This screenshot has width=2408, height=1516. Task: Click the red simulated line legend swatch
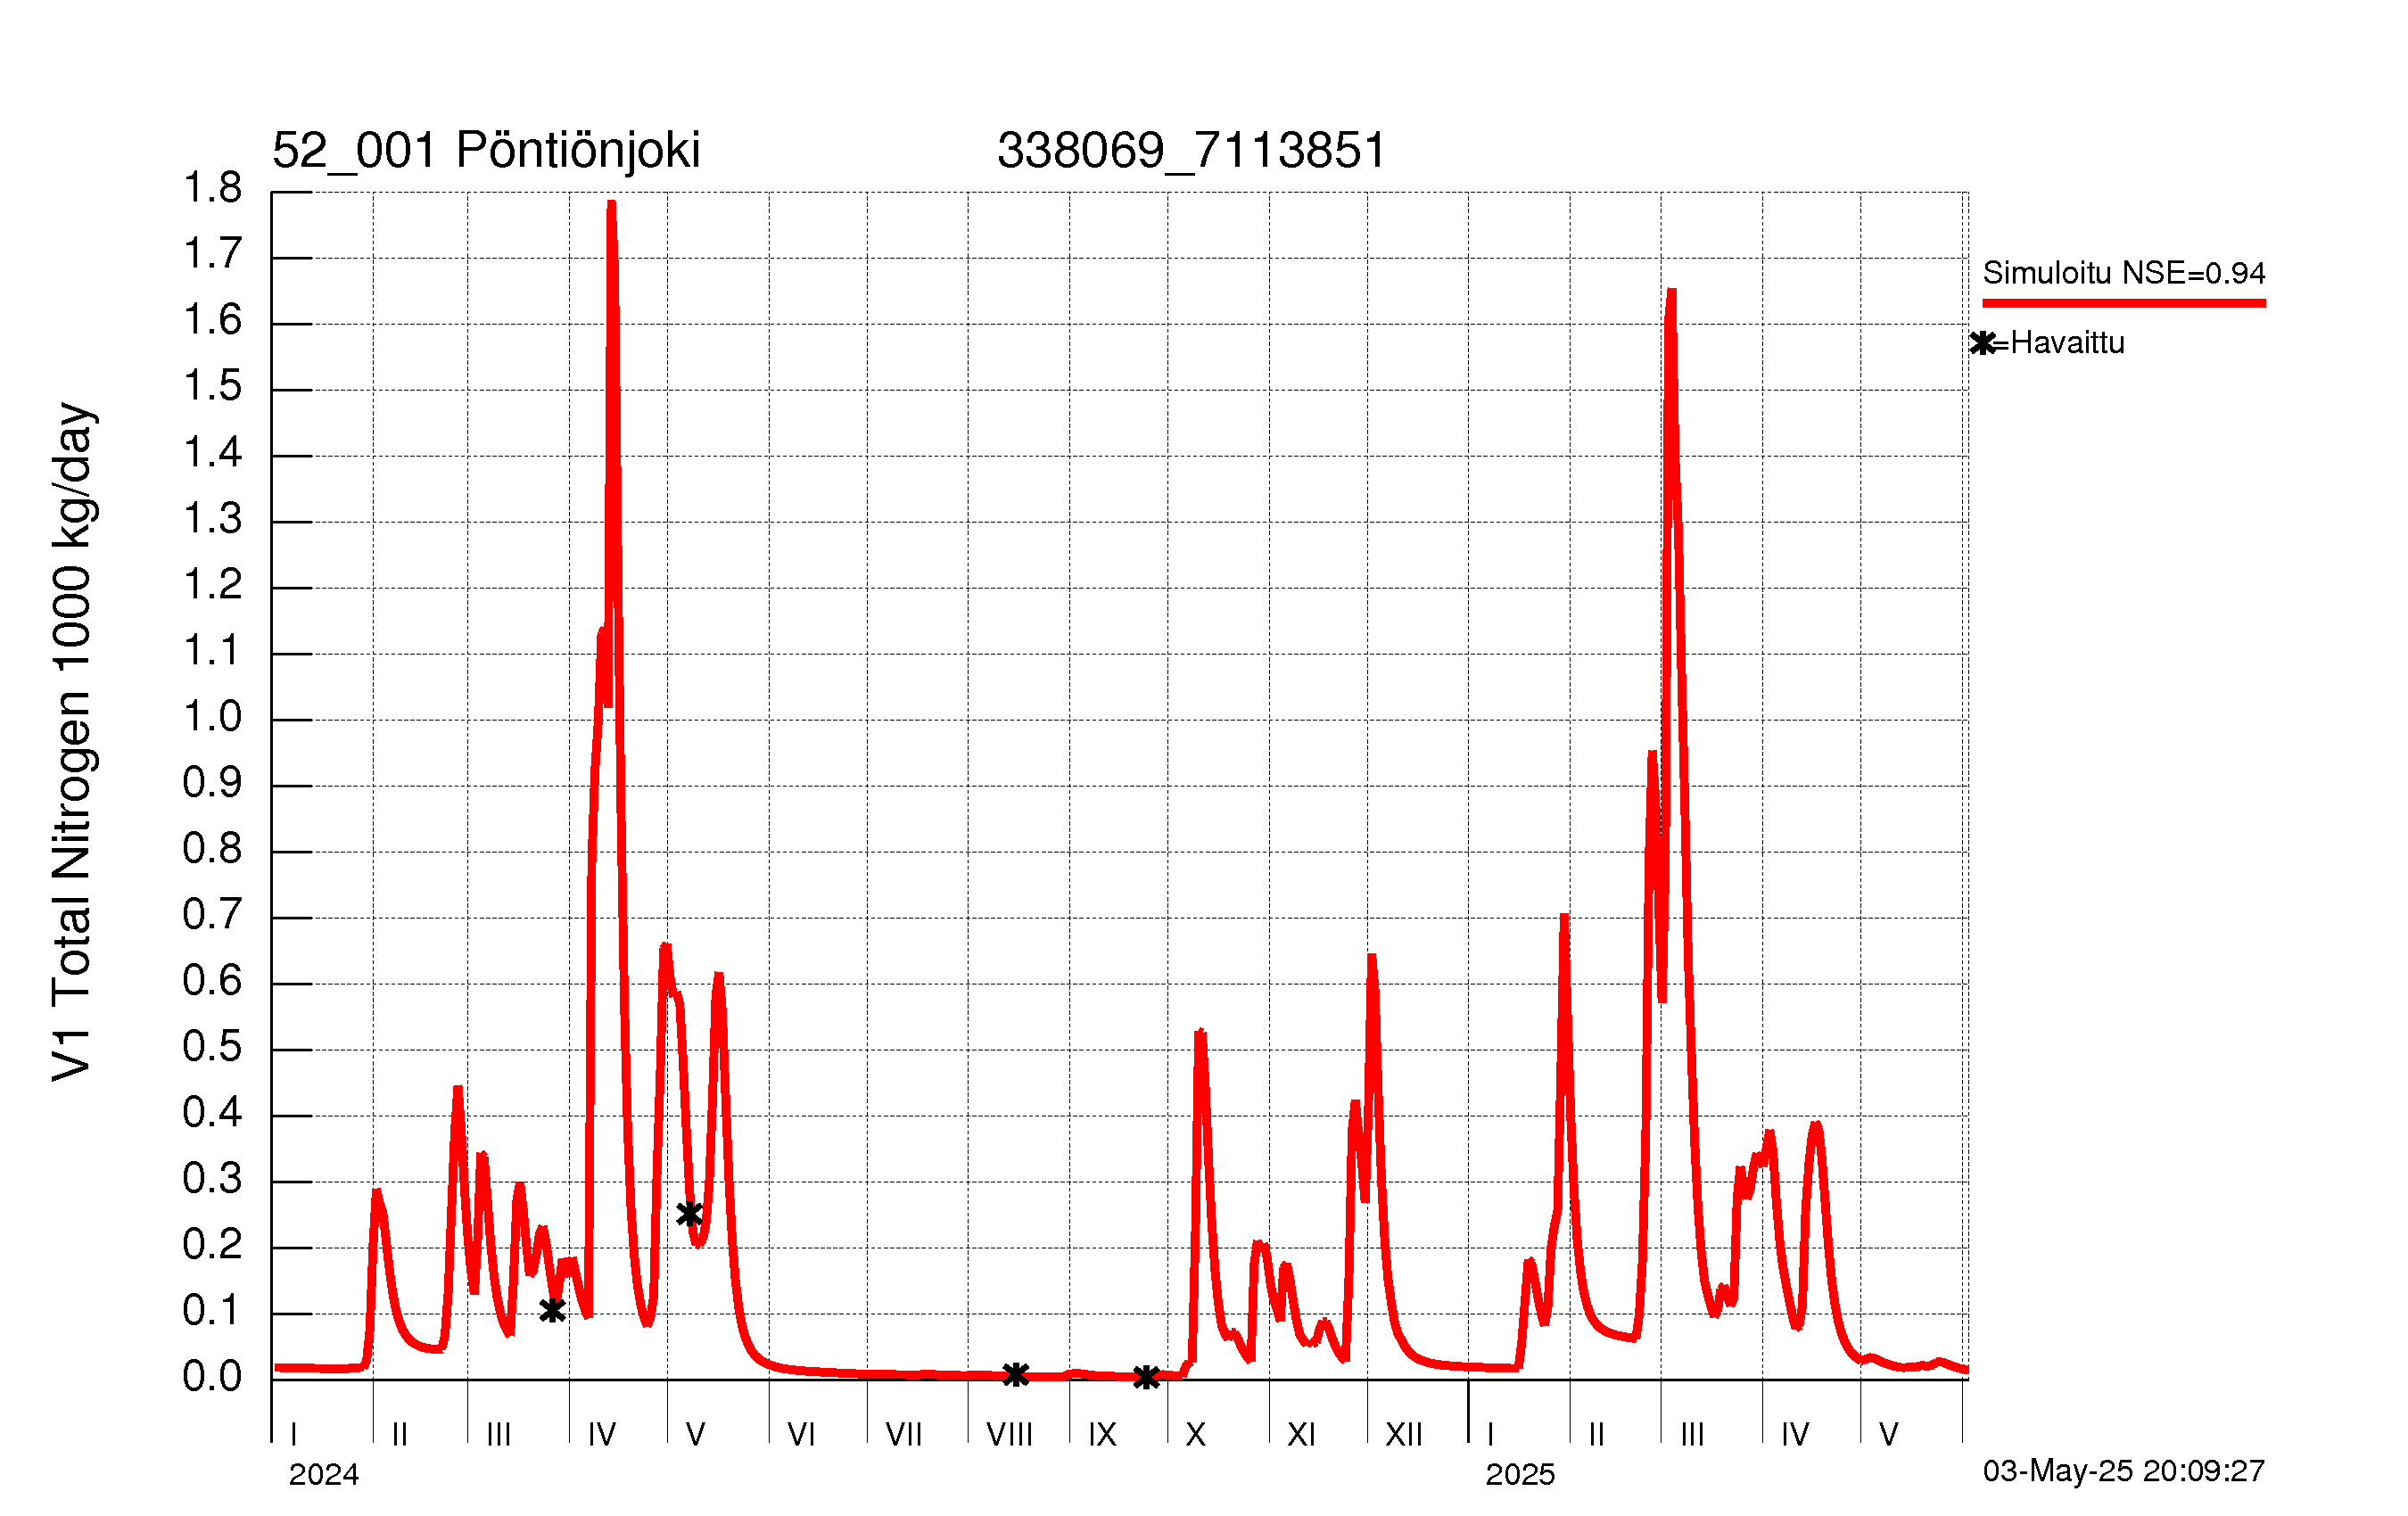2124,303
